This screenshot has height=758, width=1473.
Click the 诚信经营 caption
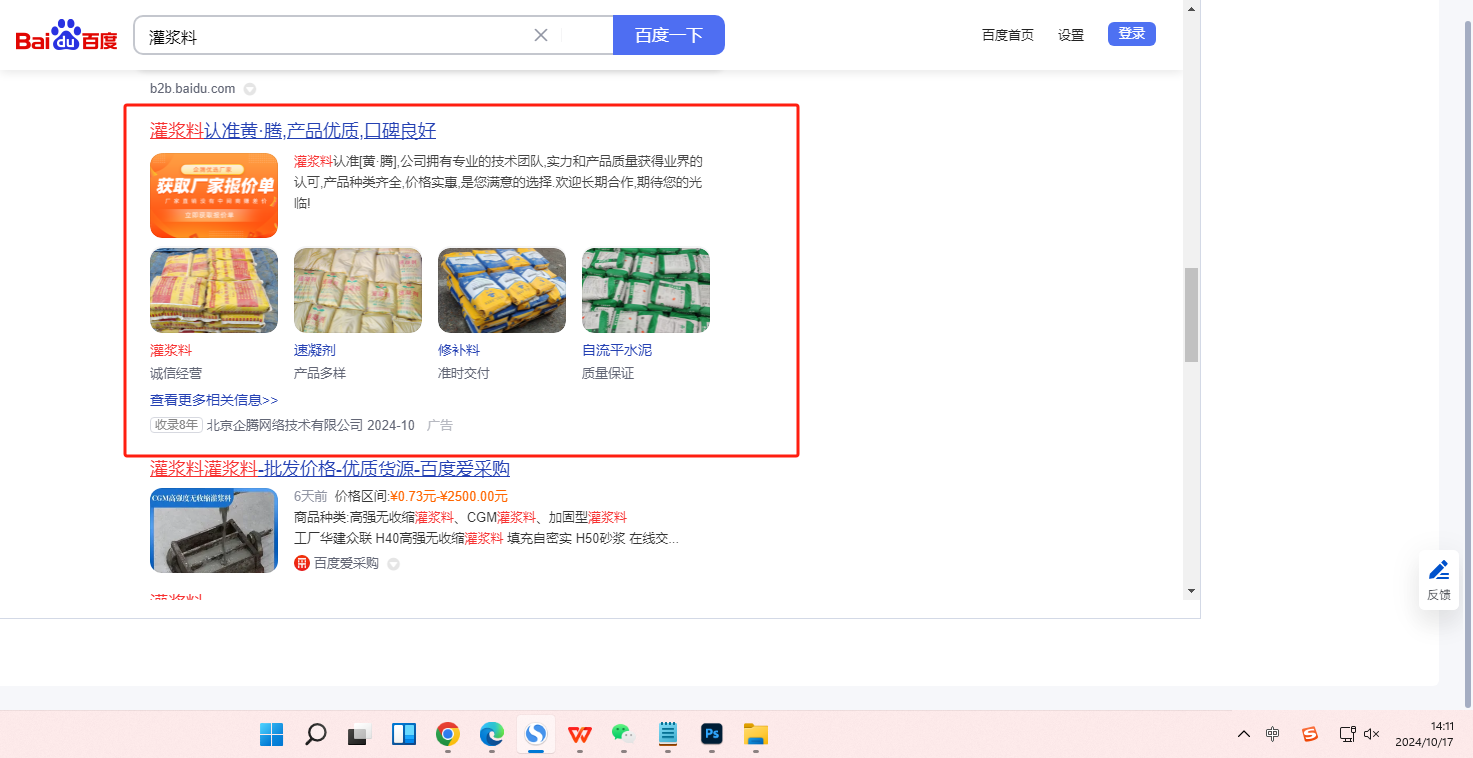click(x=176, y=374)
